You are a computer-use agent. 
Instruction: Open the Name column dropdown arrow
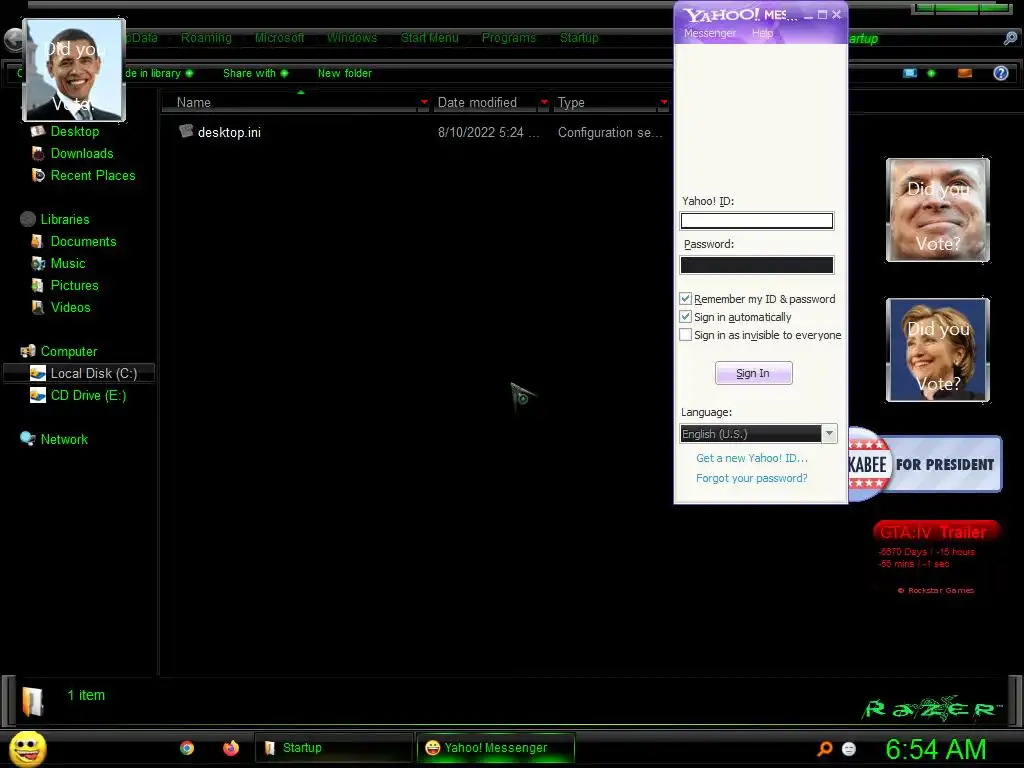[424, 102]
